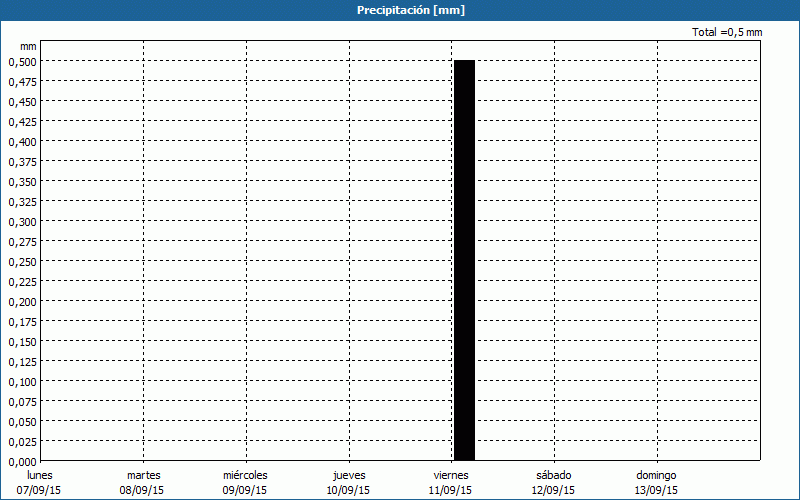This screenshot has height=500, width=800.
Task: Select the 'sábado' day label
Action: [x=554, y=475]
